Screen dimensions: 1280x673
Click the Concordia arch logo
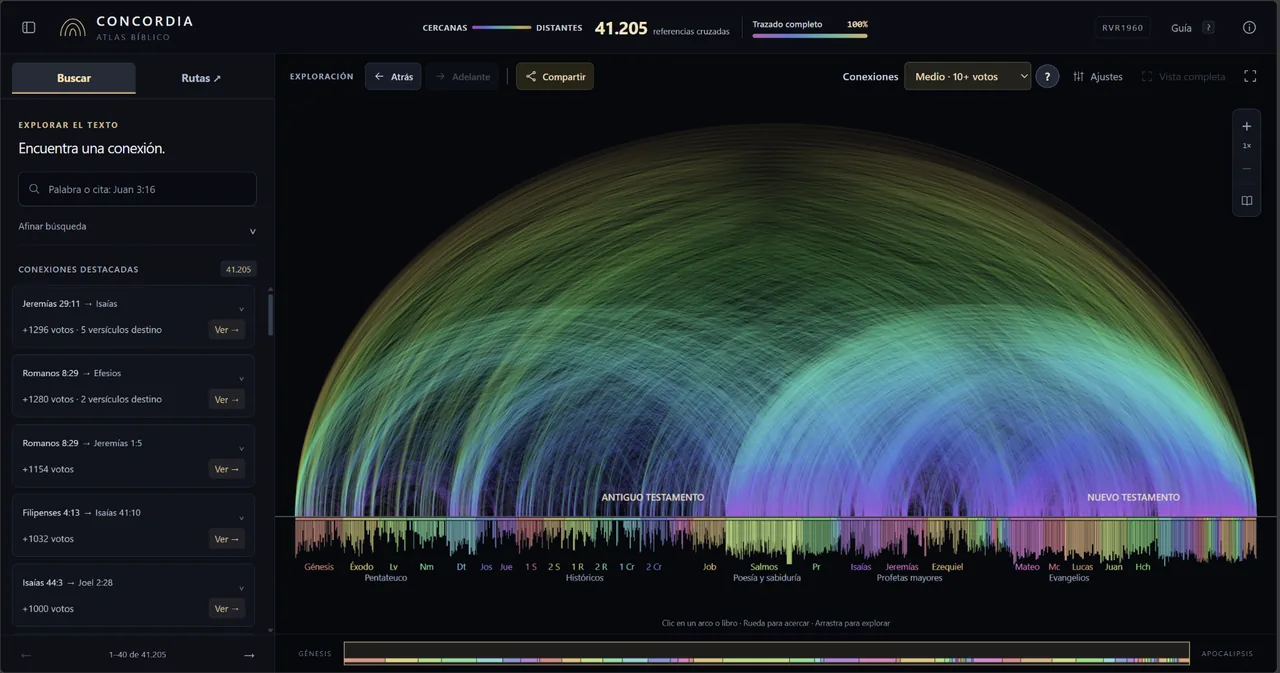[x=73, y=28]
